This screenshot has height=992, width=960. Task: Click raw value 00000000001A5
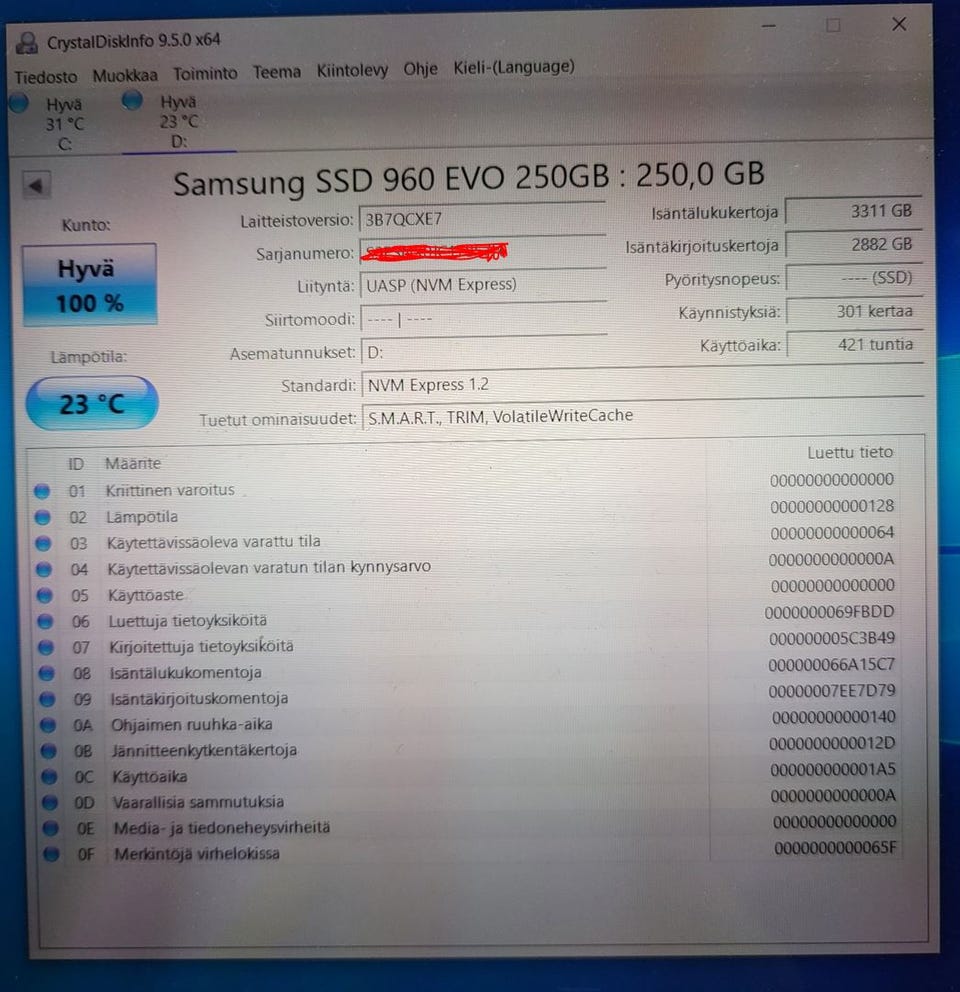tap(833, 769)
